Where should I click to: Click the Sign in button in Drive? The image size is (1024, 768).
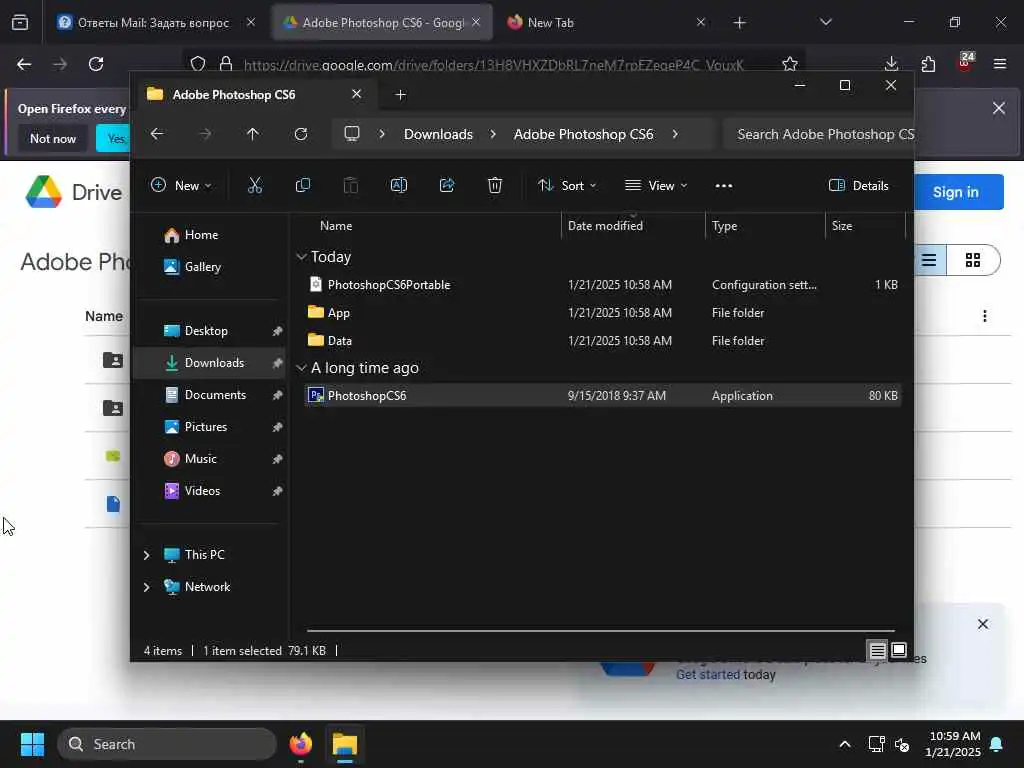tap(955, 192)
